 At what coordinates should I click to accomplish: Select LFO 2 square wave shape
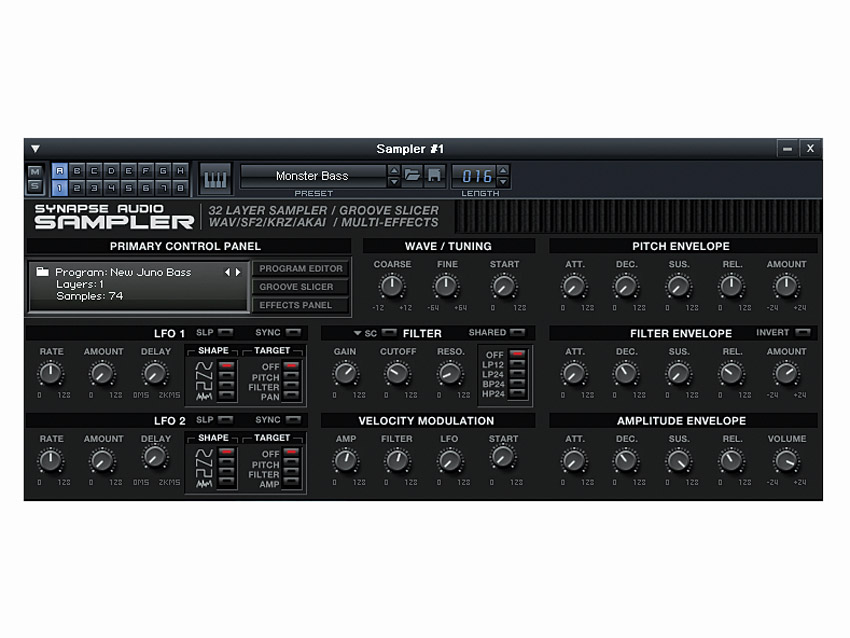click(x=227, y=472)
